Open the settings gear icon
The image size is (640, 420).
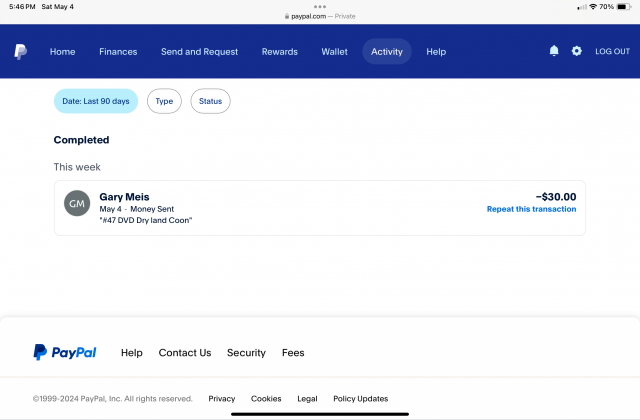577,51
